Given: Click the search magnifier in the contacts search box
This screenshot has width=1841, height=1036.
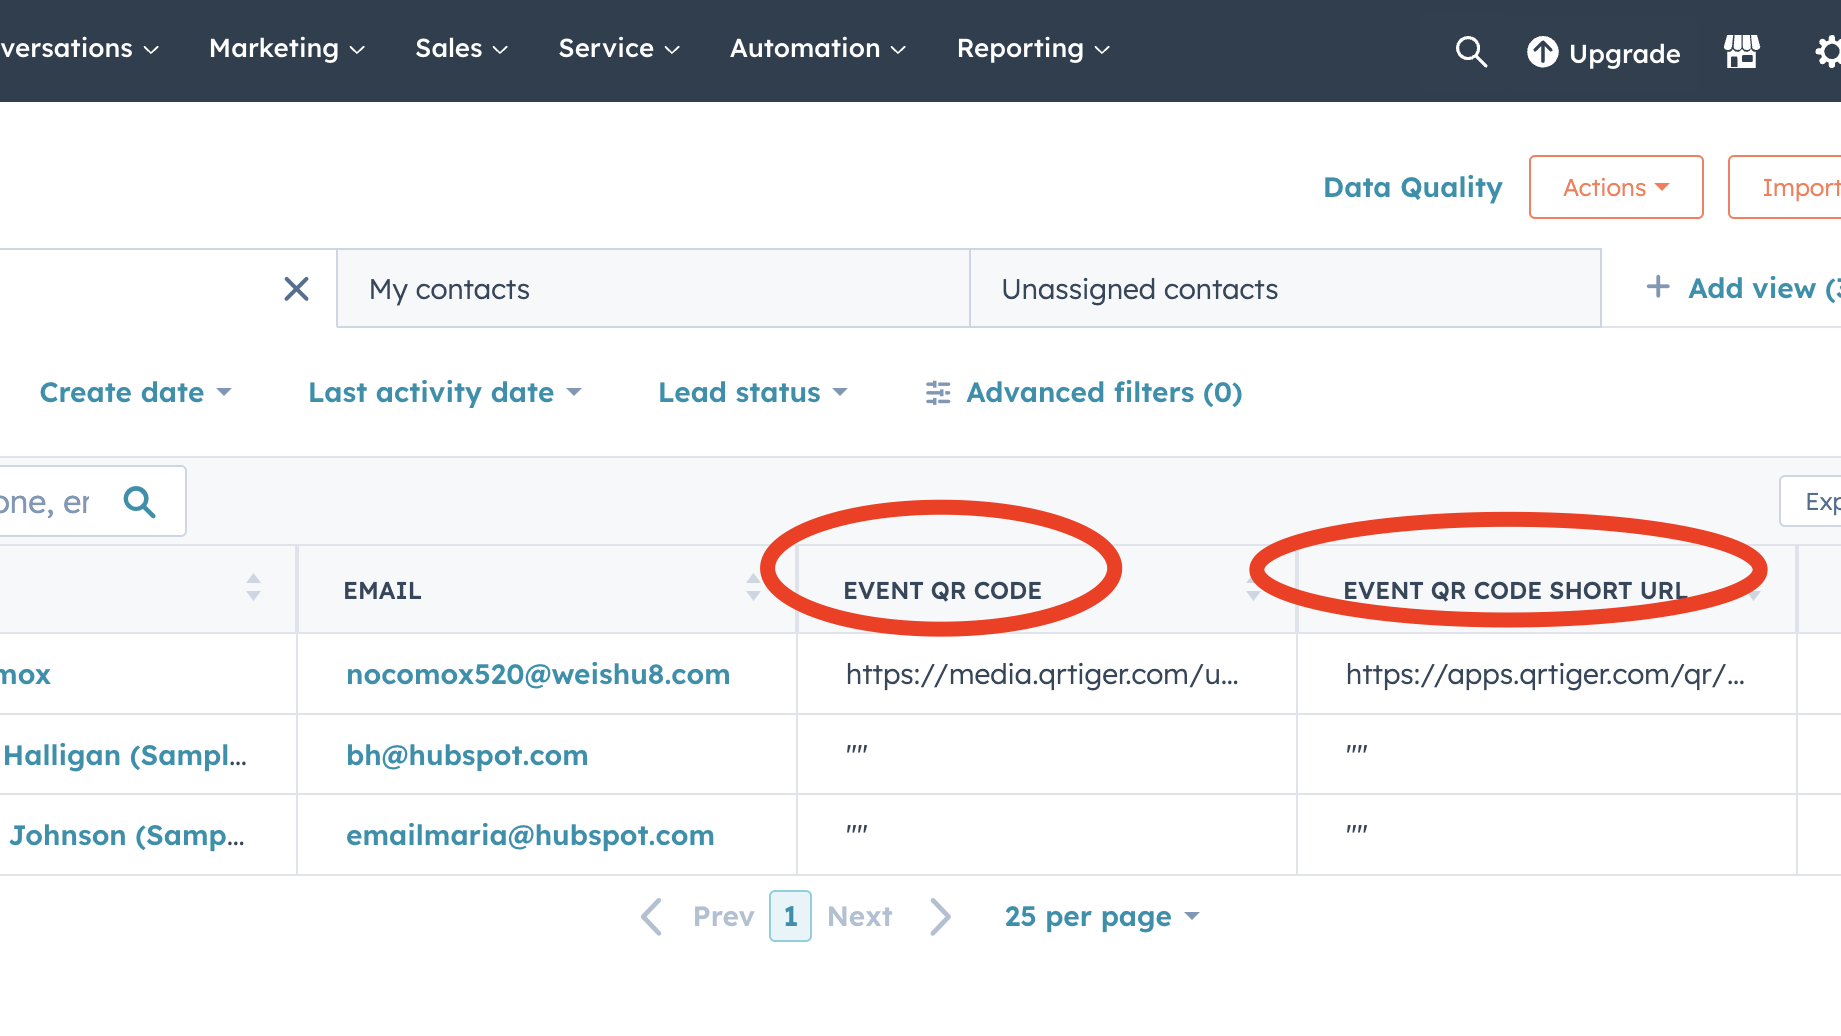Looking at the screenshot, I should tap(140, 502).
